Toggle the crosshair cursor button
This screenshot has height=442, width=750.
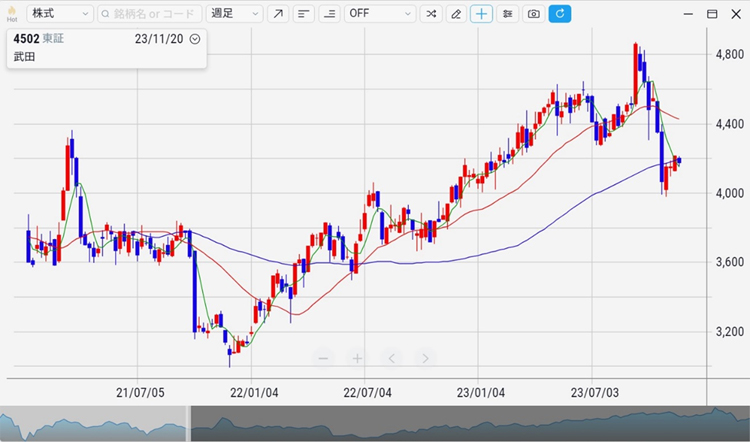point(482,14)
